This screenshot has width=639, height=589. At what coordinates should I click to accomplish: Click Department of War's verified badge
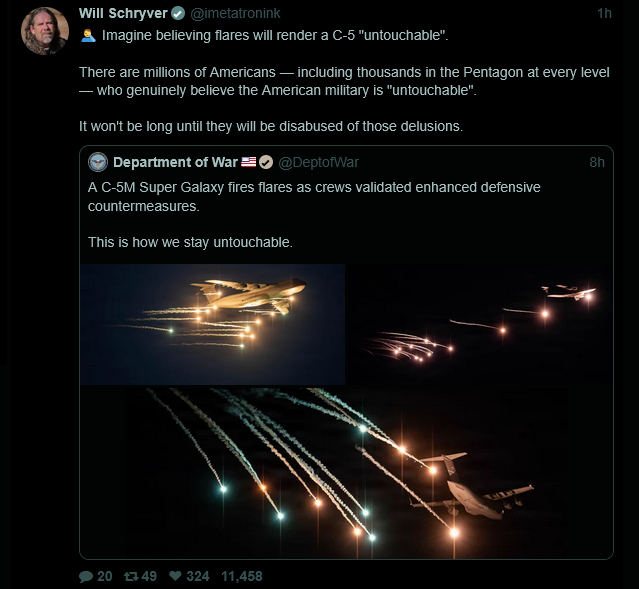click(x=266, y=162)
